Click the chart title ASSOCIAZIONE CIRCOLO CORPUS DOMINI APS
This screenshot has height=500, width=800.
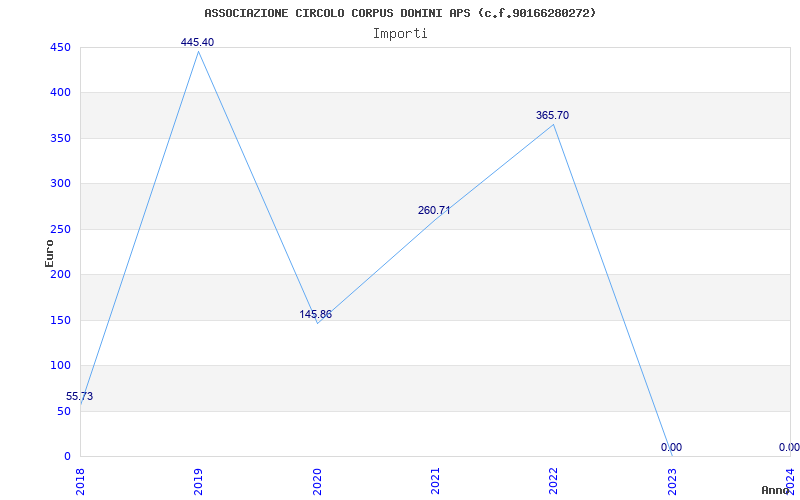(x=400, y=13)
